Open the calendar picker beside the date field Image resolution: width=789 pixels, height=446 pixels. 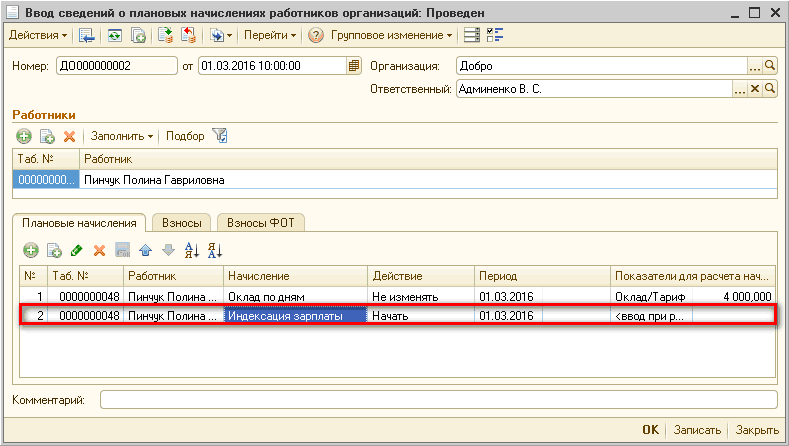pos(353,66)
